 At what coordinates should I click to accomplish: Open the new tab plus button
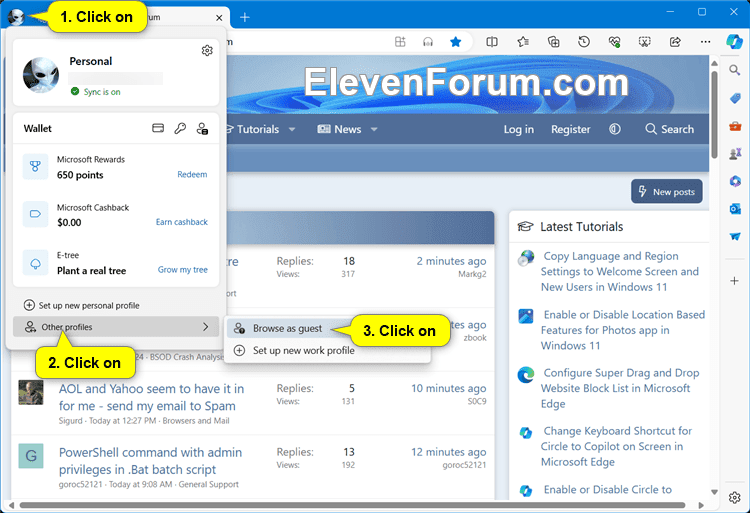point(244,18)
